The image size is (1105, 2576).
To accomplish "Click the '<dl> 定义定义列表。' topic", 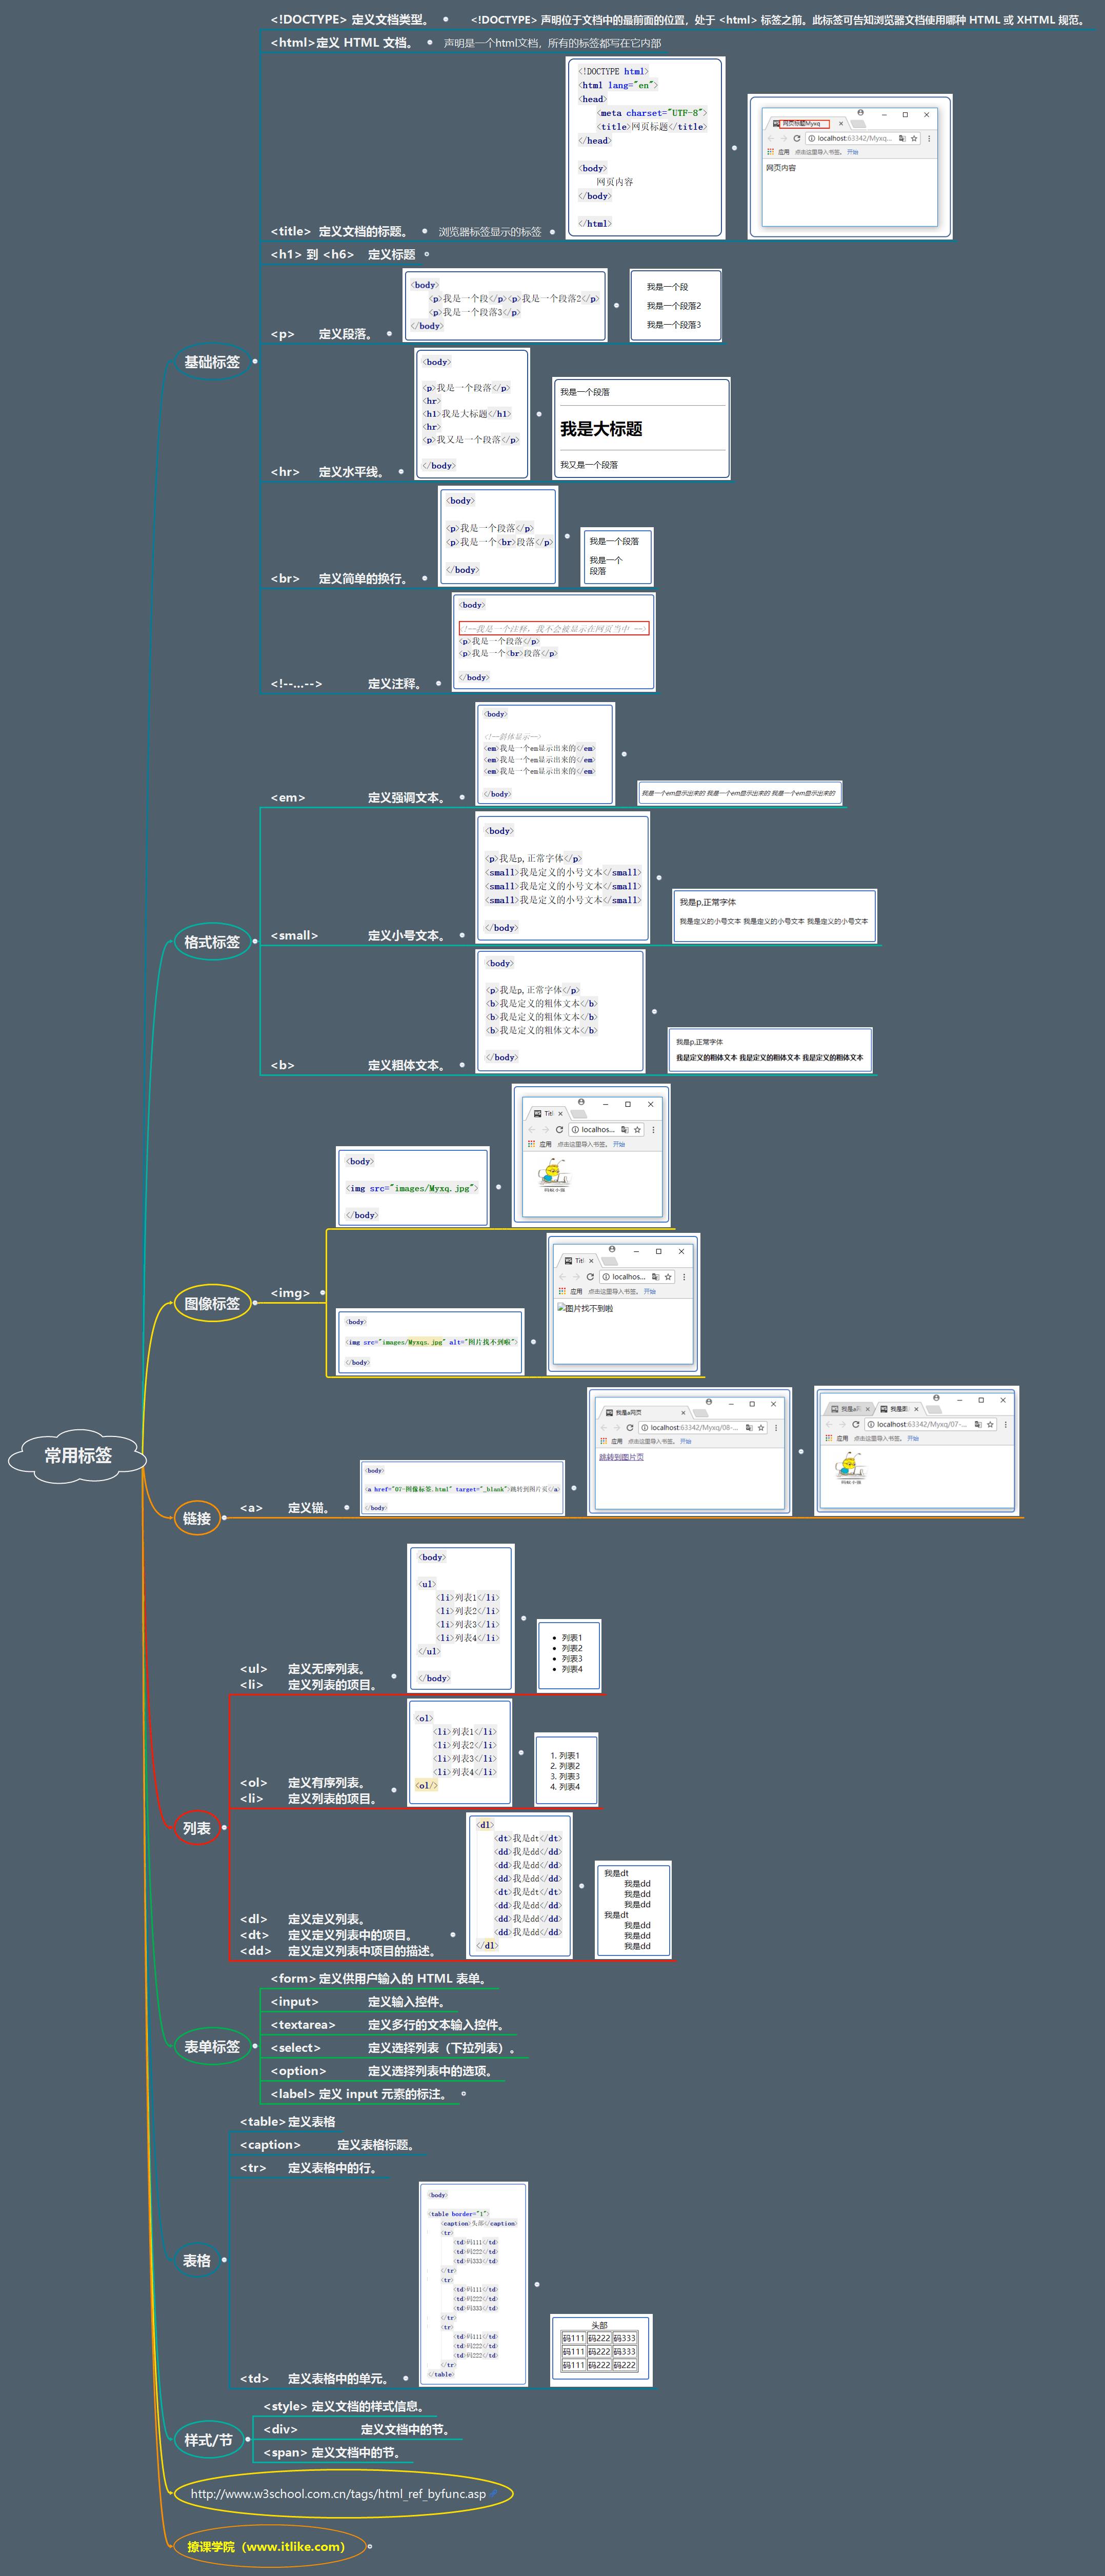I will click(x=303, y=1919).
